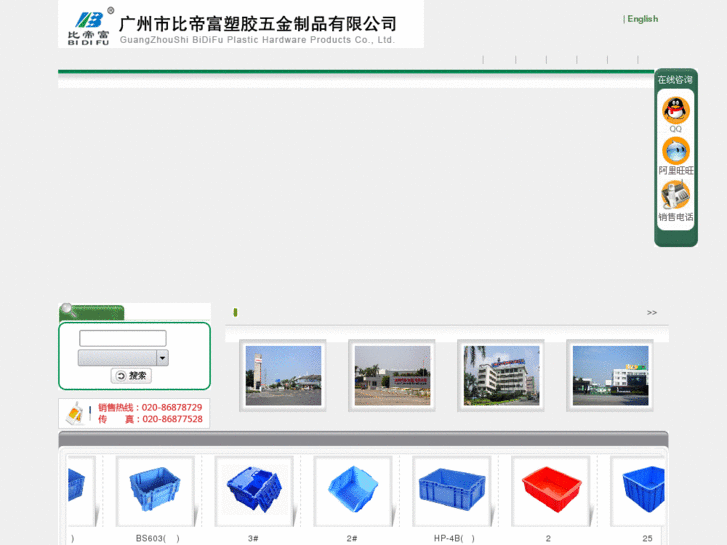Click the 销售电话 telephone icon

676,195
